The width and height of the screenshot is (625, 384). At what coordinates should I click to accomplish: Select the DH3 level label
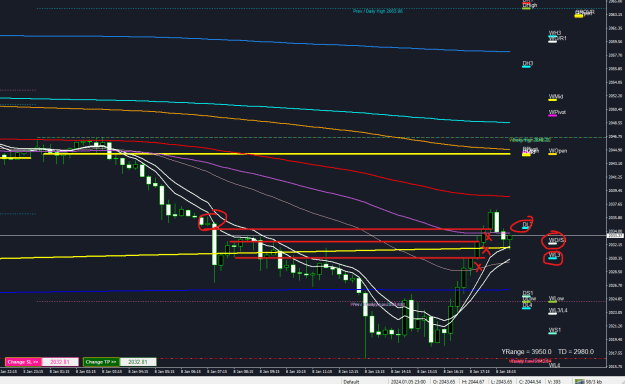pos(527,64)
